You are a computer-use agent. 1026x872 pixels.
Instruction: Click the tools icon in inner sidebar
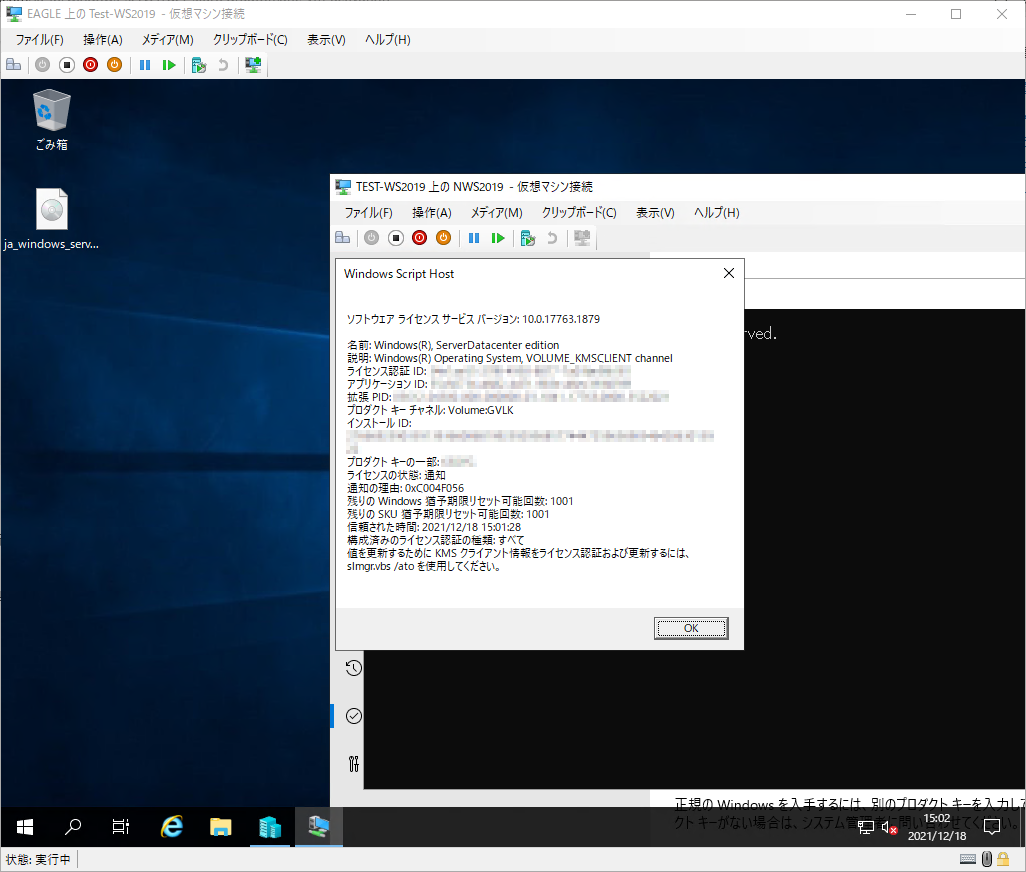[x=353, y=764]
